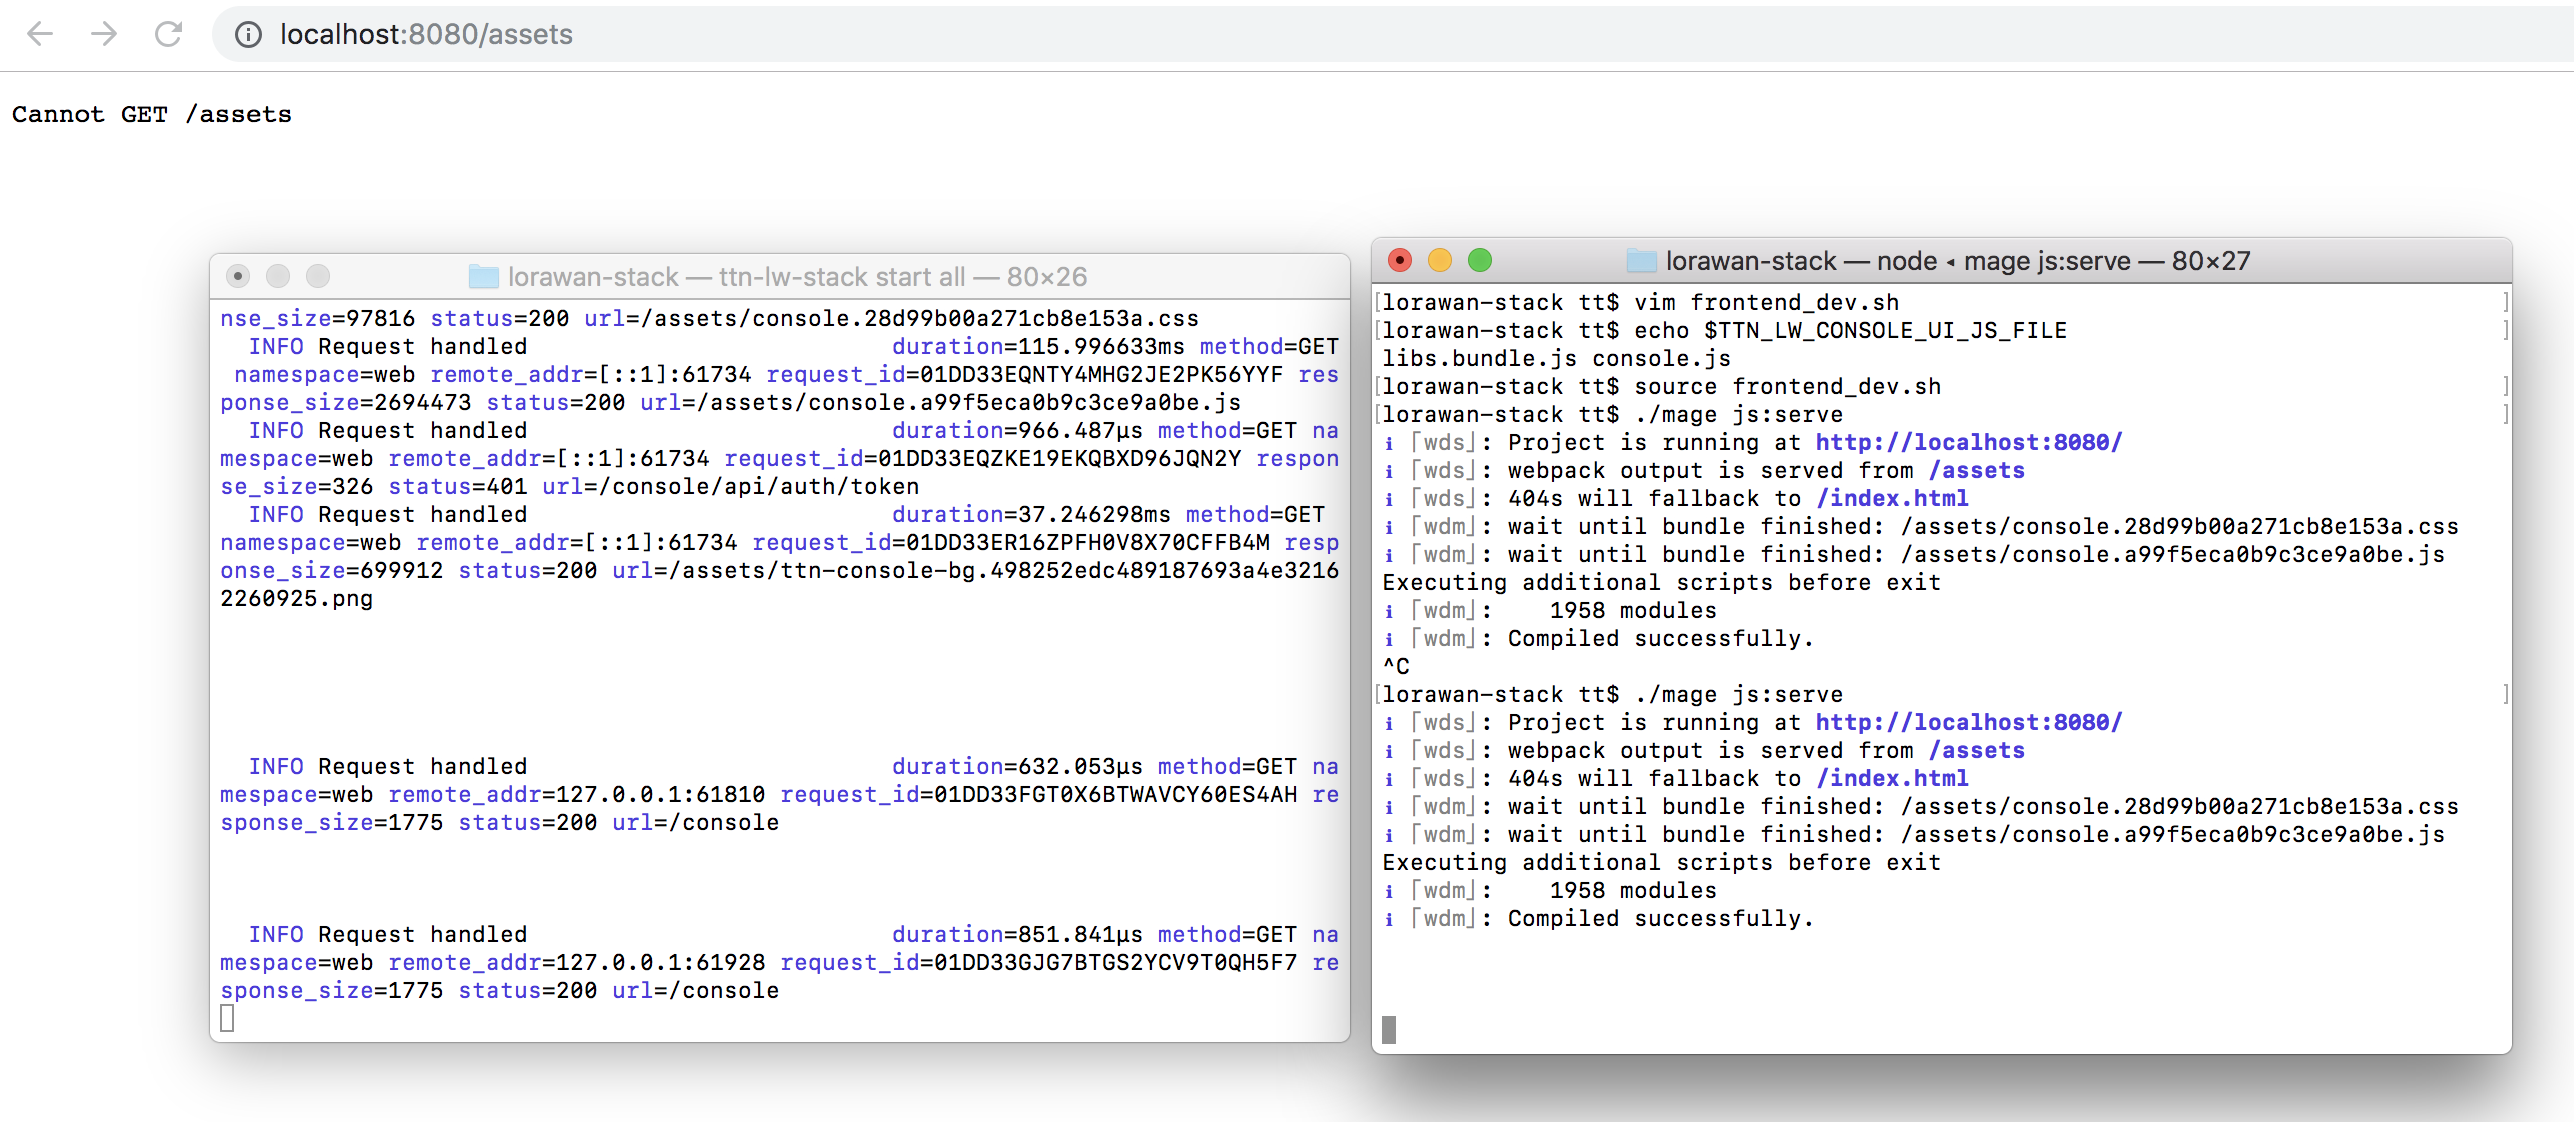Click the folder icon in mage js:serve title

[x=1640, y=261]
